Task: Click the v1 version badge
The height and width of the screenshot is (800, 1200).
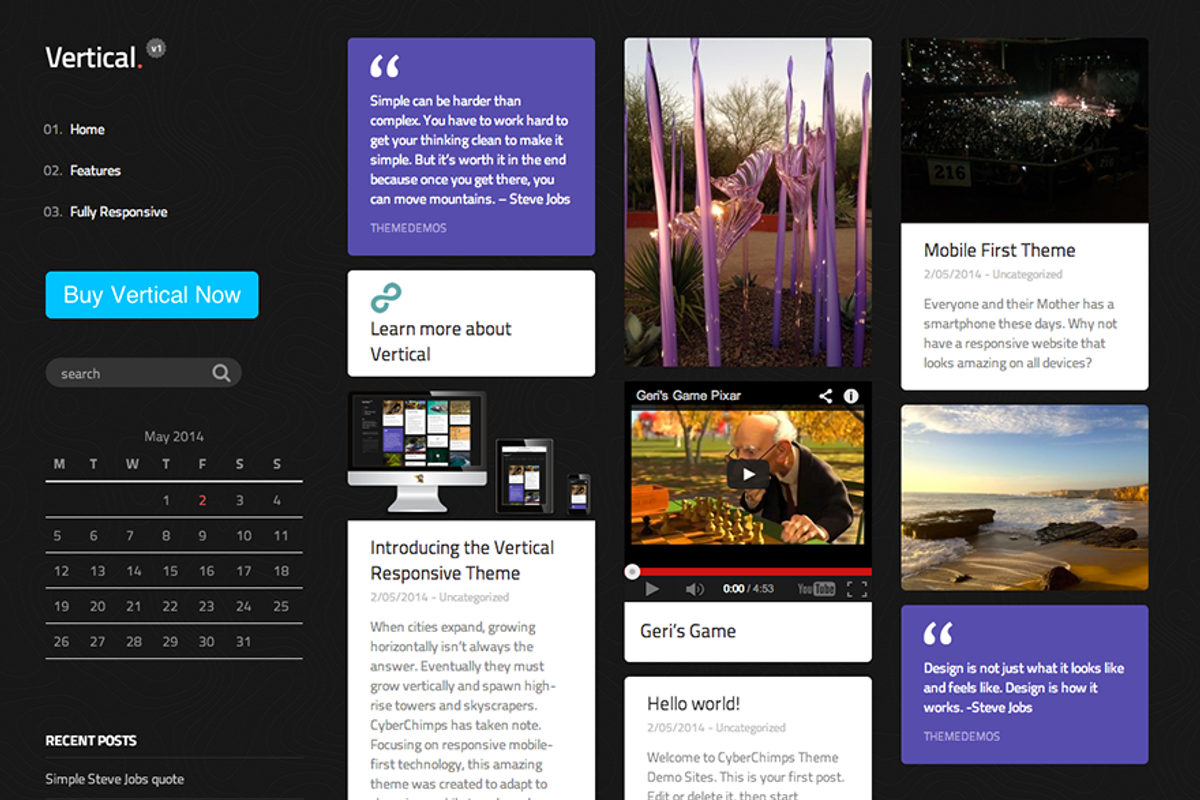Action: click(x=156, y=48)
